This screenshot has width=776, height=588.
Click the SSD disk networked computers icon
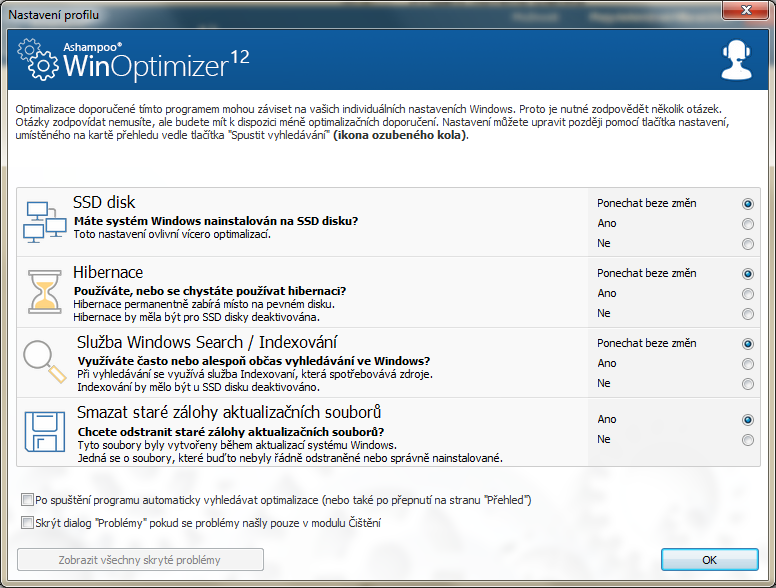pyautogui.click(x=45, y=222)
